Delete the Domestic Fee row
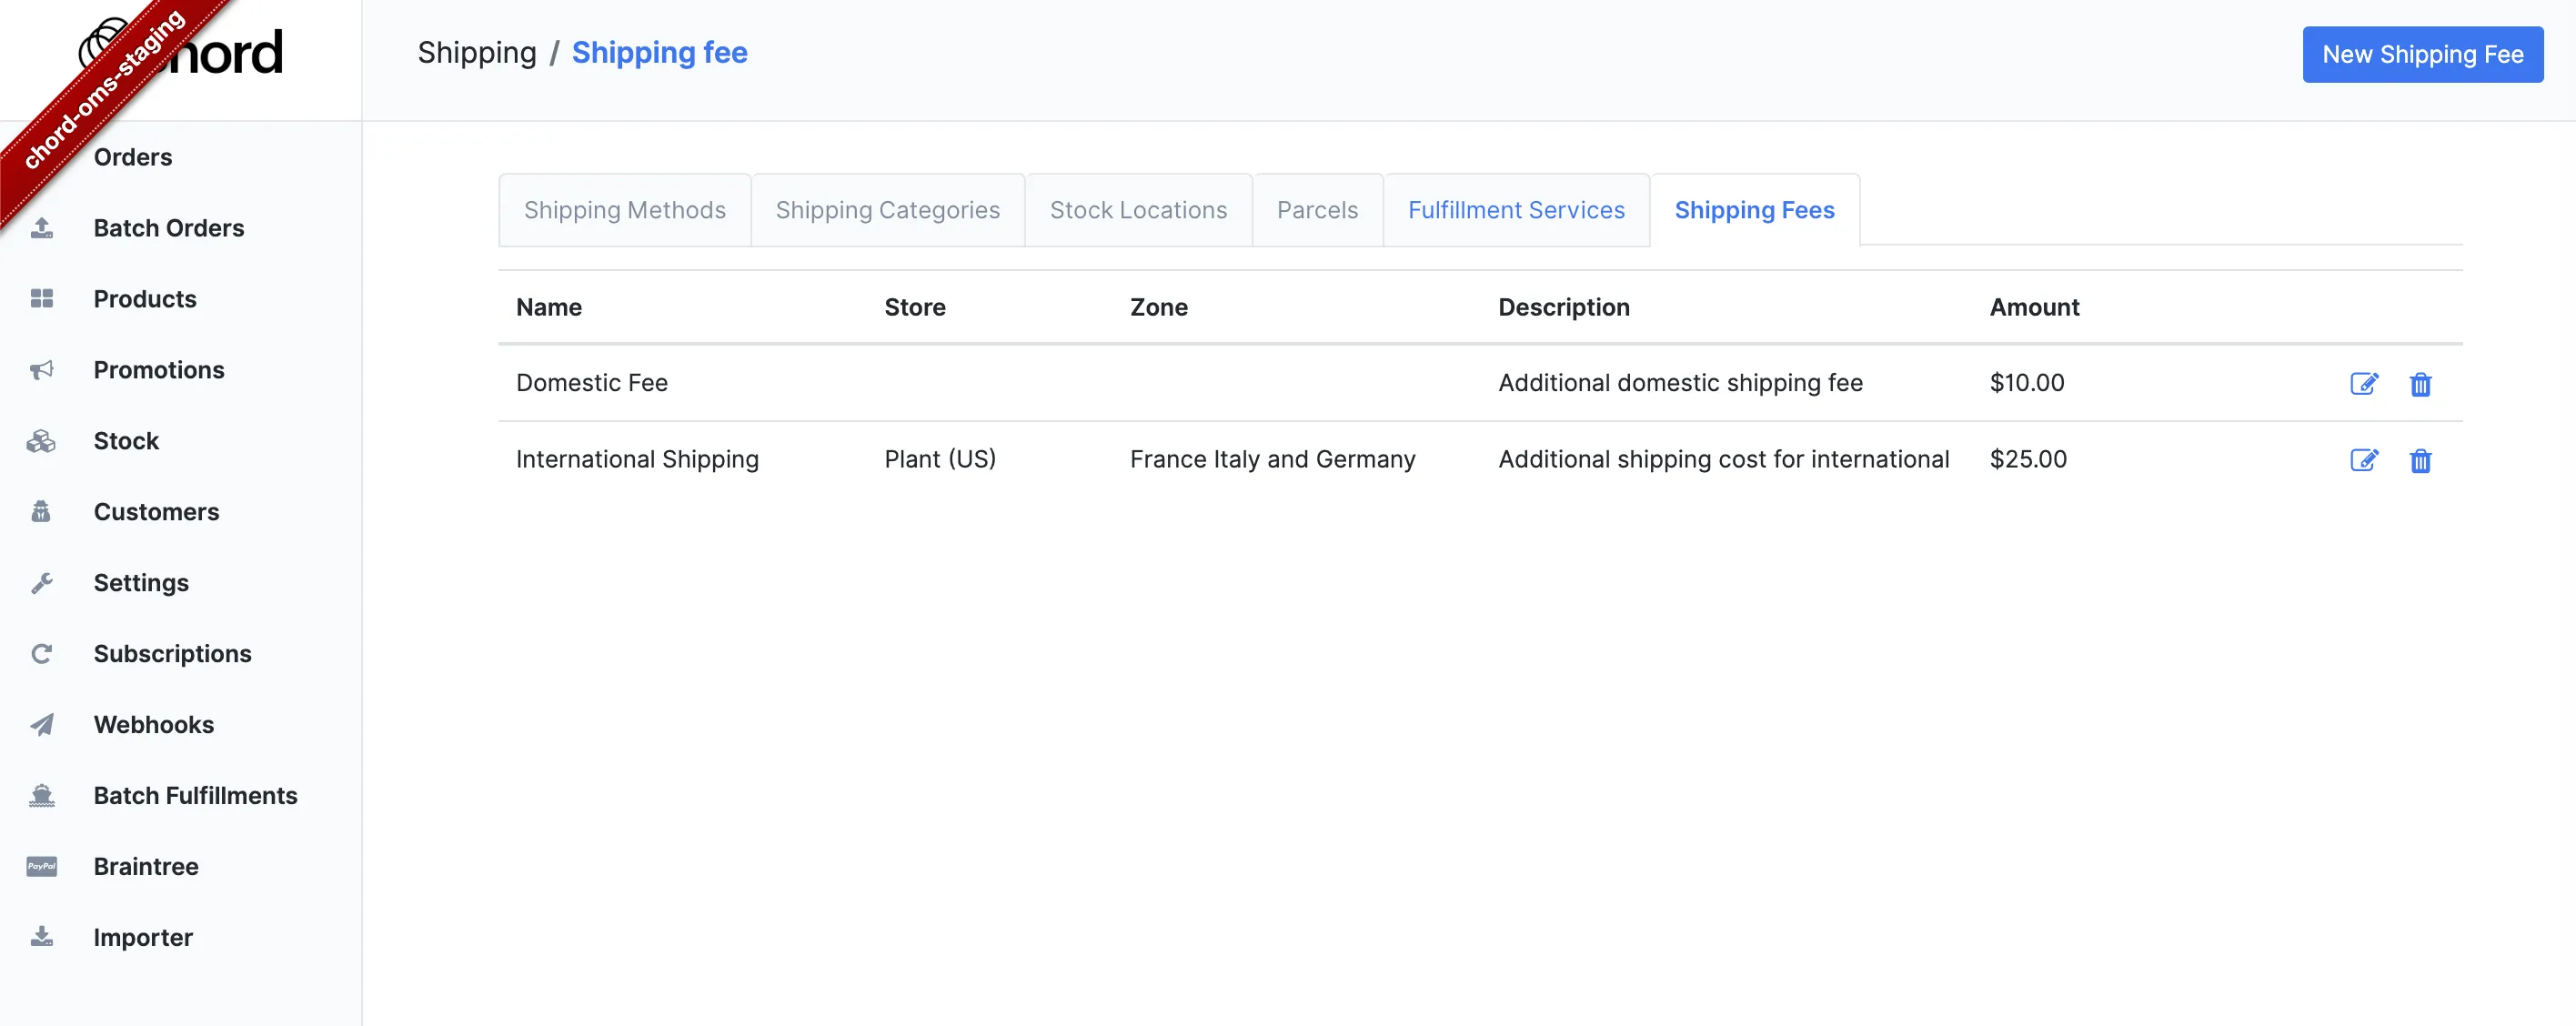This screenshot has width=2576, height=1026. [x=2420, y=384]
